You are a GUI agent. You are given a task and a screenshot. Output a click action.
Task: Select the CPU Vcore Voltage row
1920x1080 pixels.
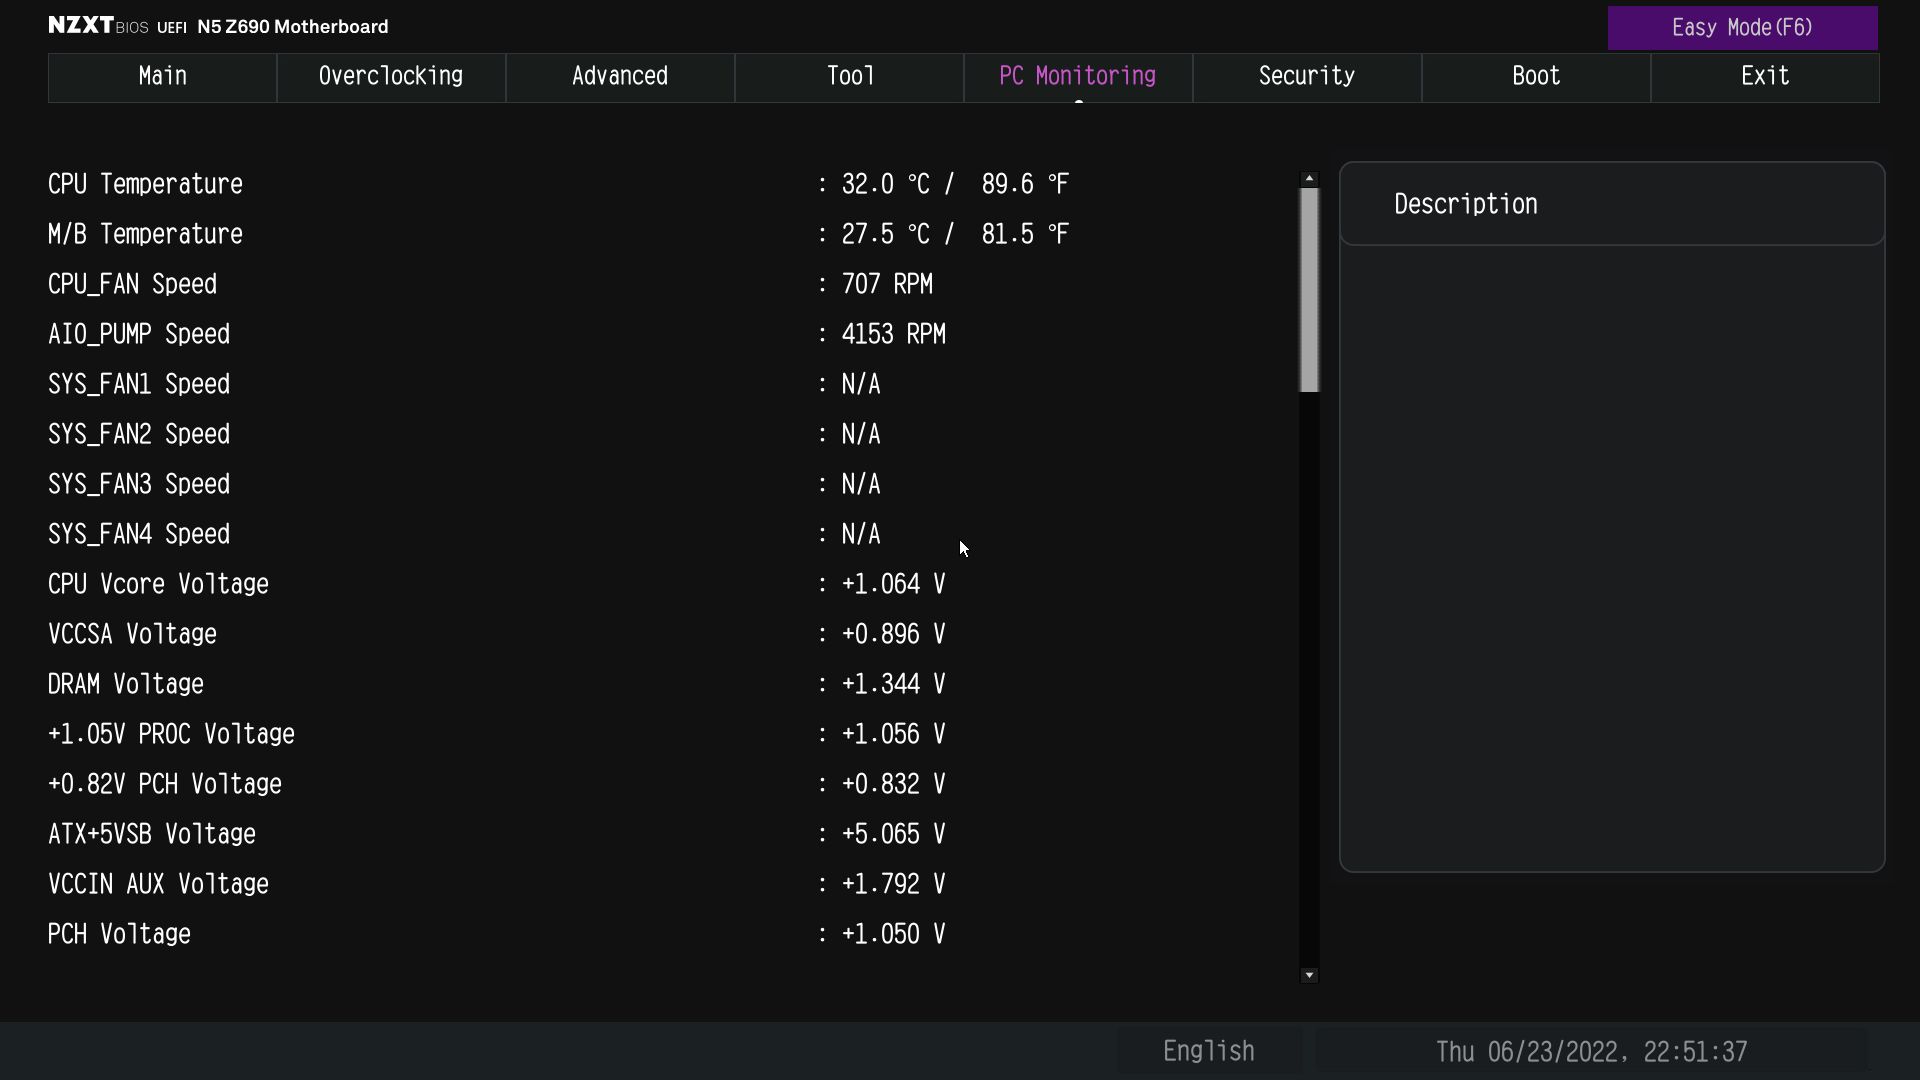click(159, 585)
